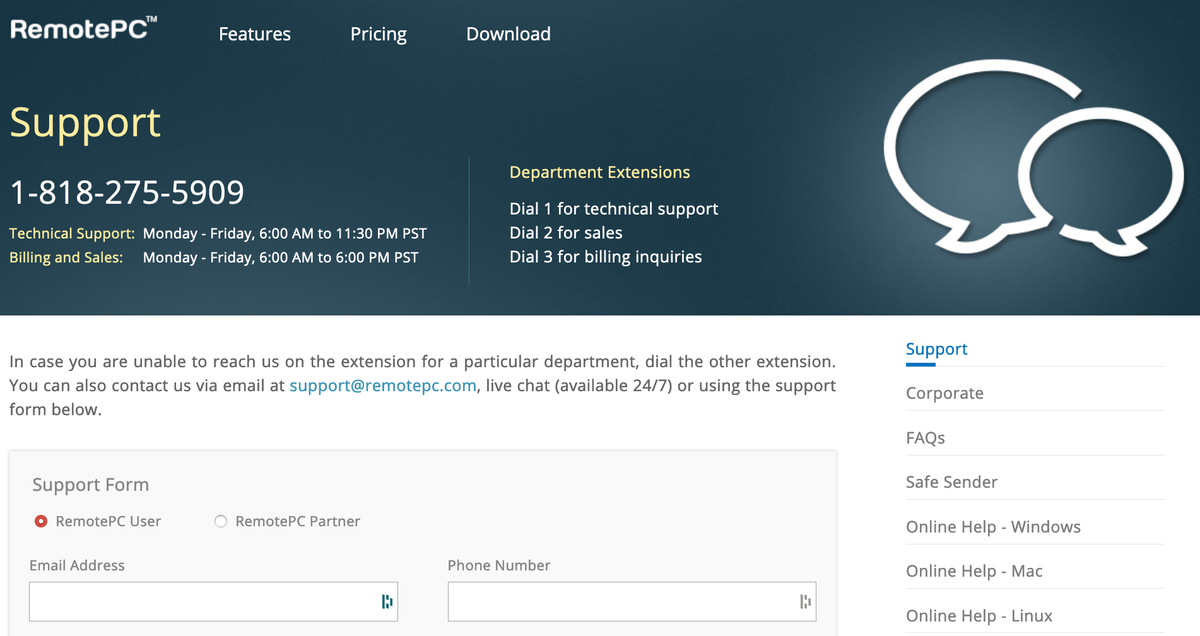Select the RemotePC Partner radio button
Image resolution: width=1200 pixels, height=636 pixels.
point(220,520)
